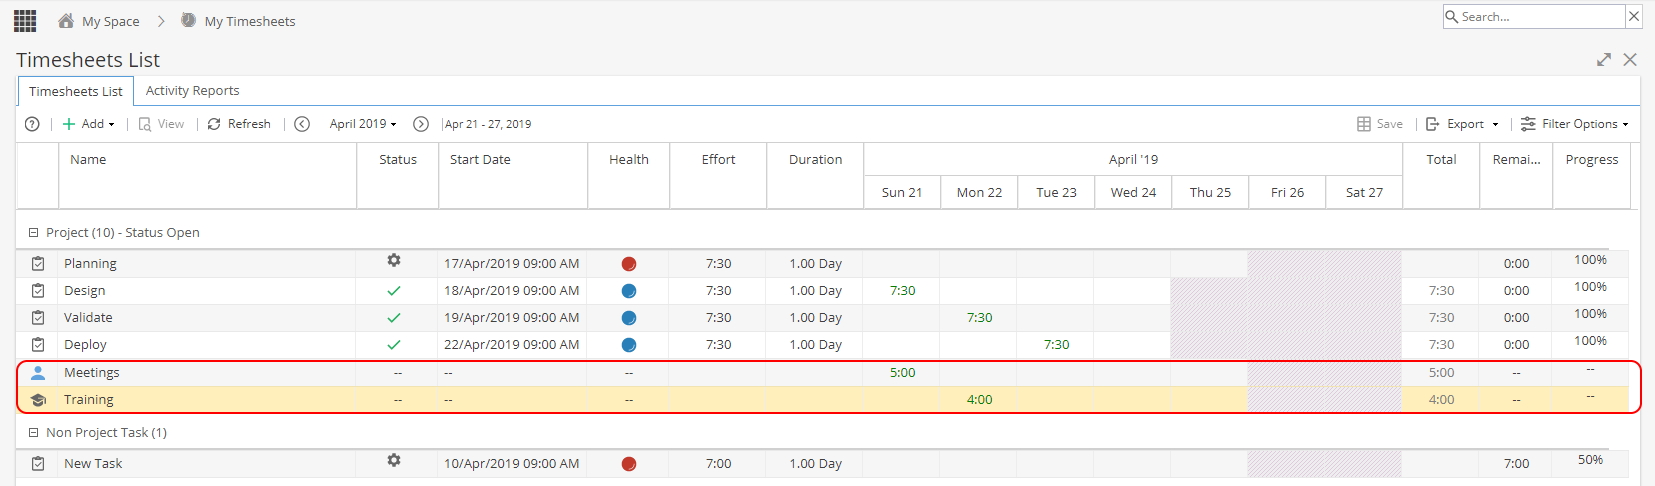This screenshot has height=486, width=1655.
Task: Select the Deploy task name
Action: (85, 345)
